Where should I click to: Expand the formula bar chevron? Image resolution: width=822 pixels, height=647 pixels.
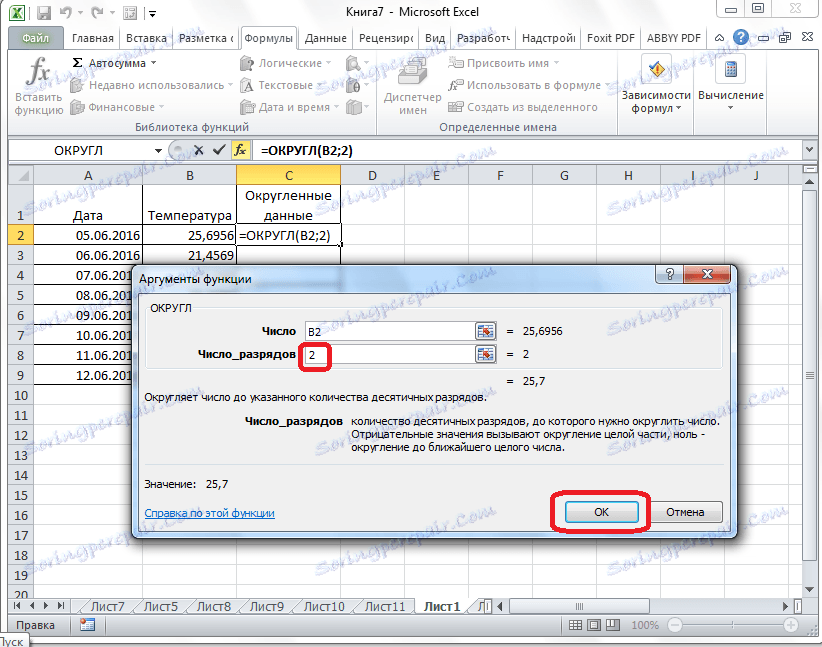tap(809, 150)
